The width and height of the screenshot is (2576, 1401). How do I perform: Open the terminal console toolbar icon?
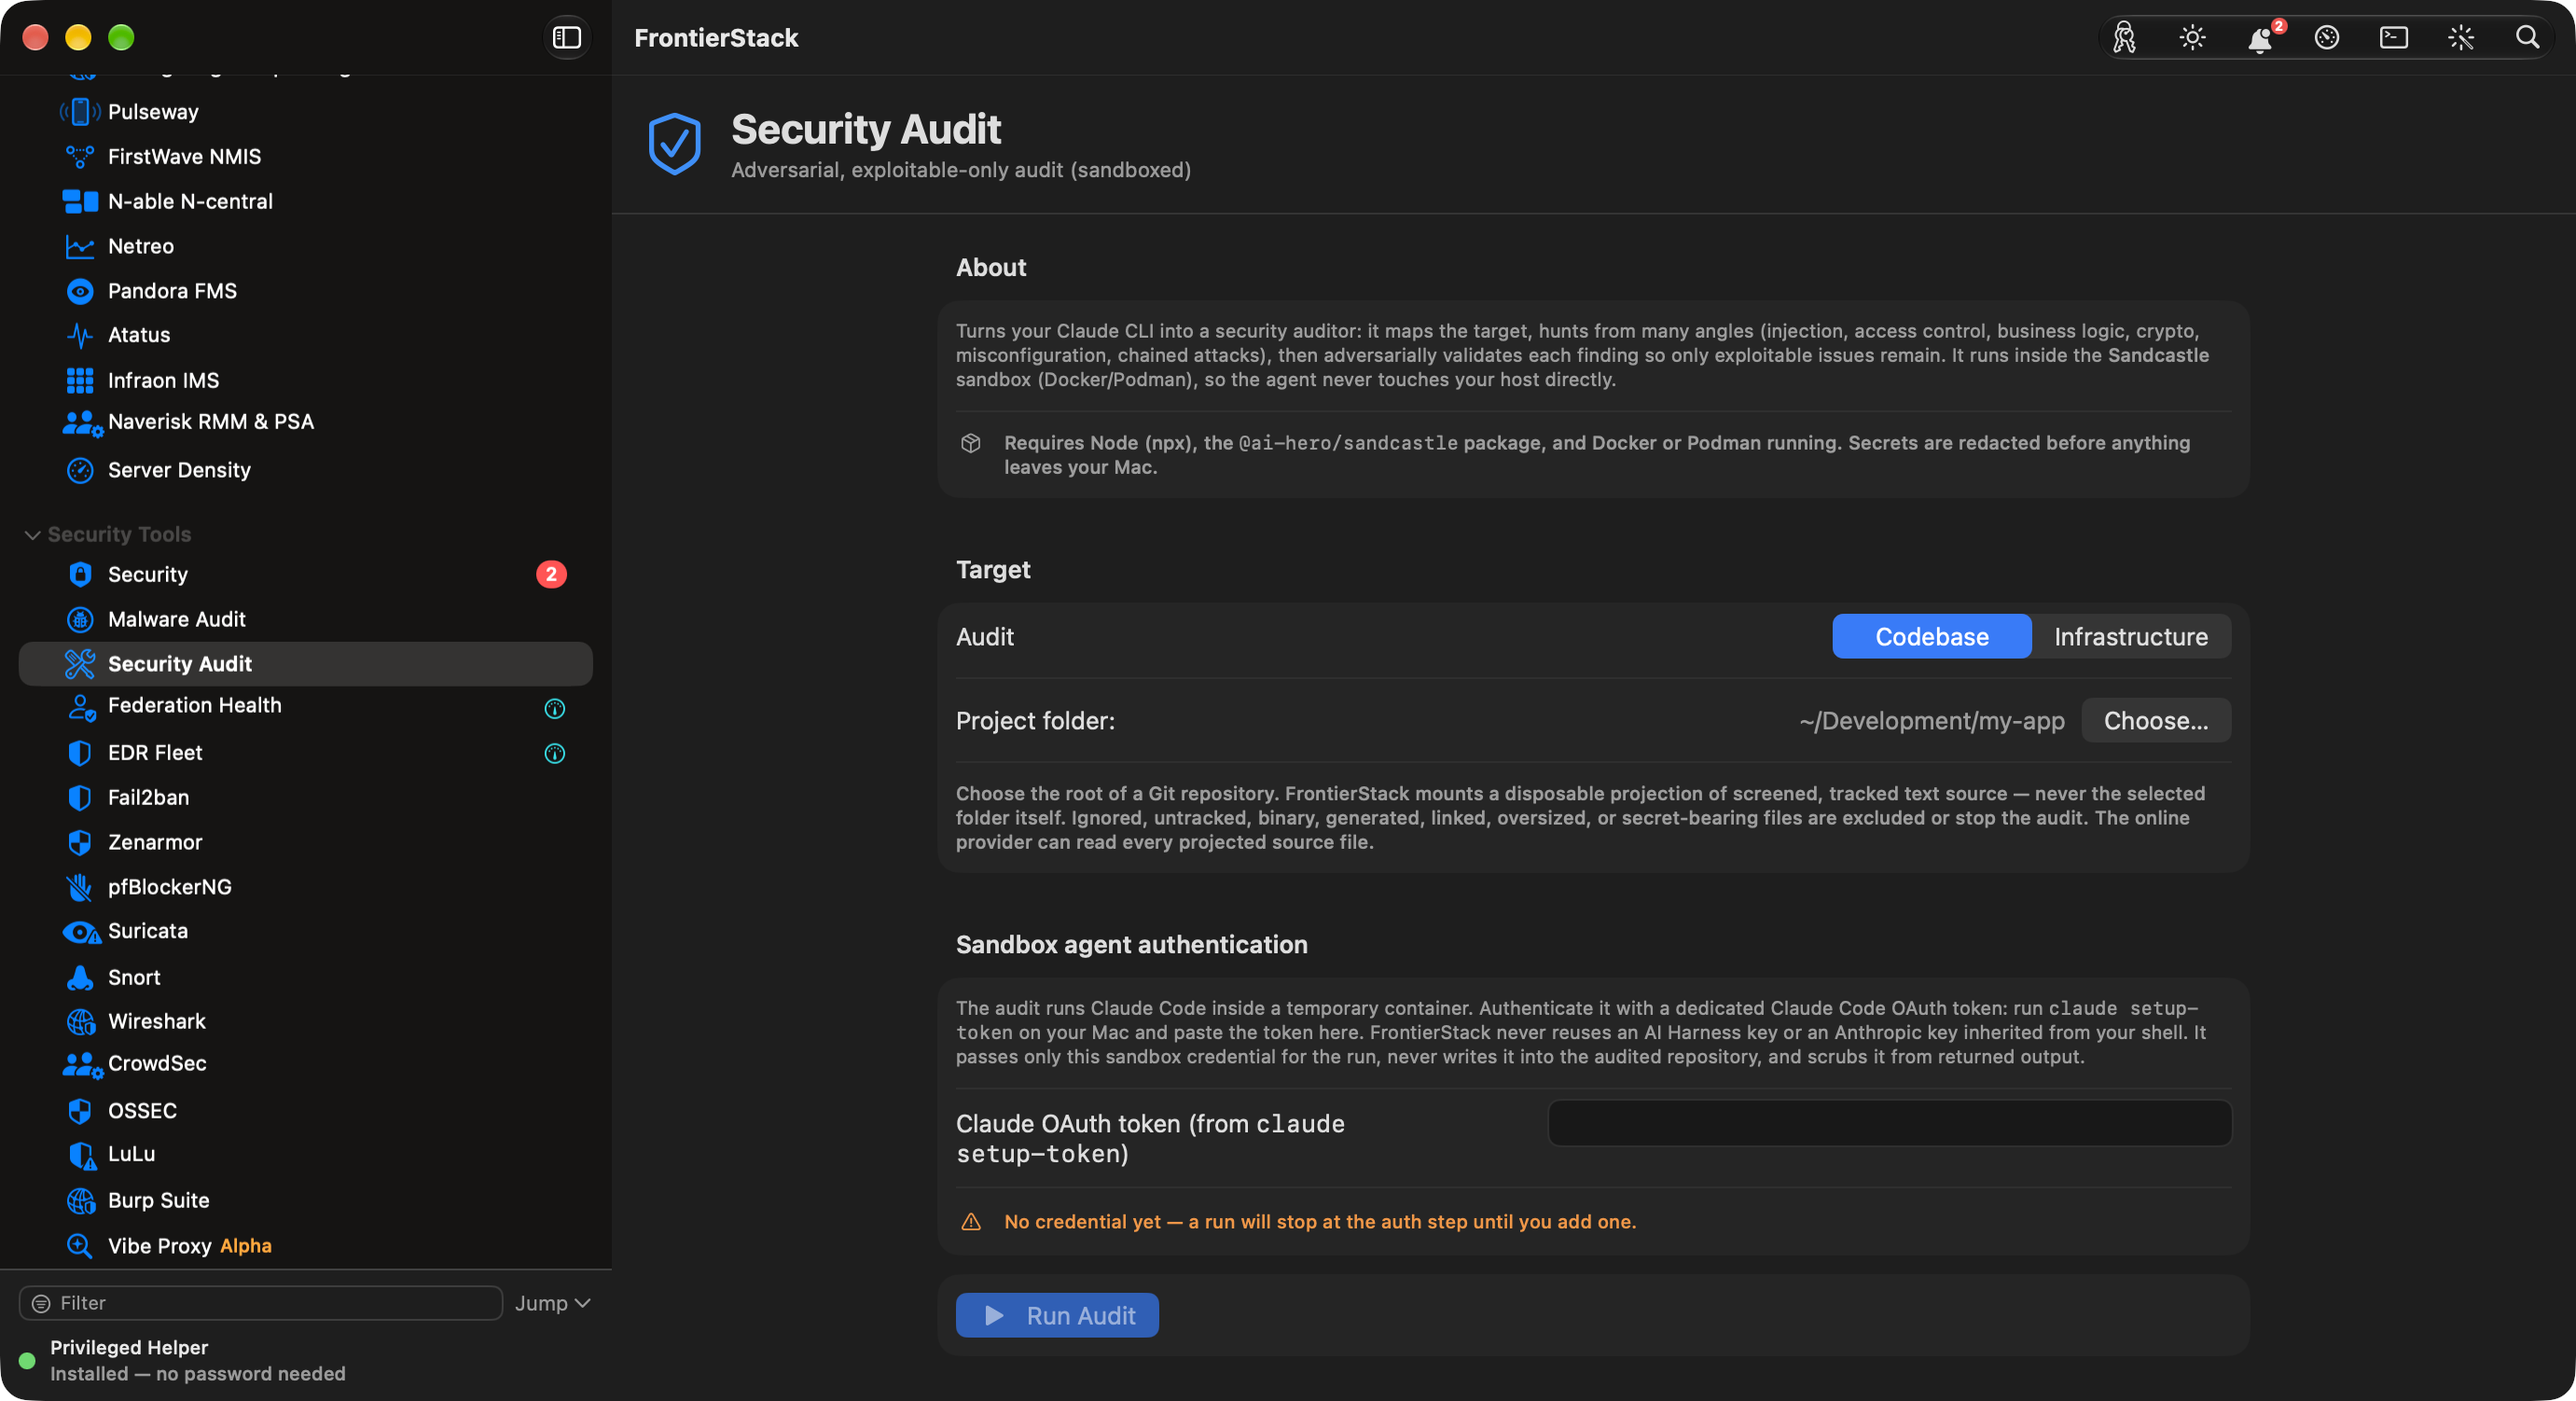[x=2394, y=38]
